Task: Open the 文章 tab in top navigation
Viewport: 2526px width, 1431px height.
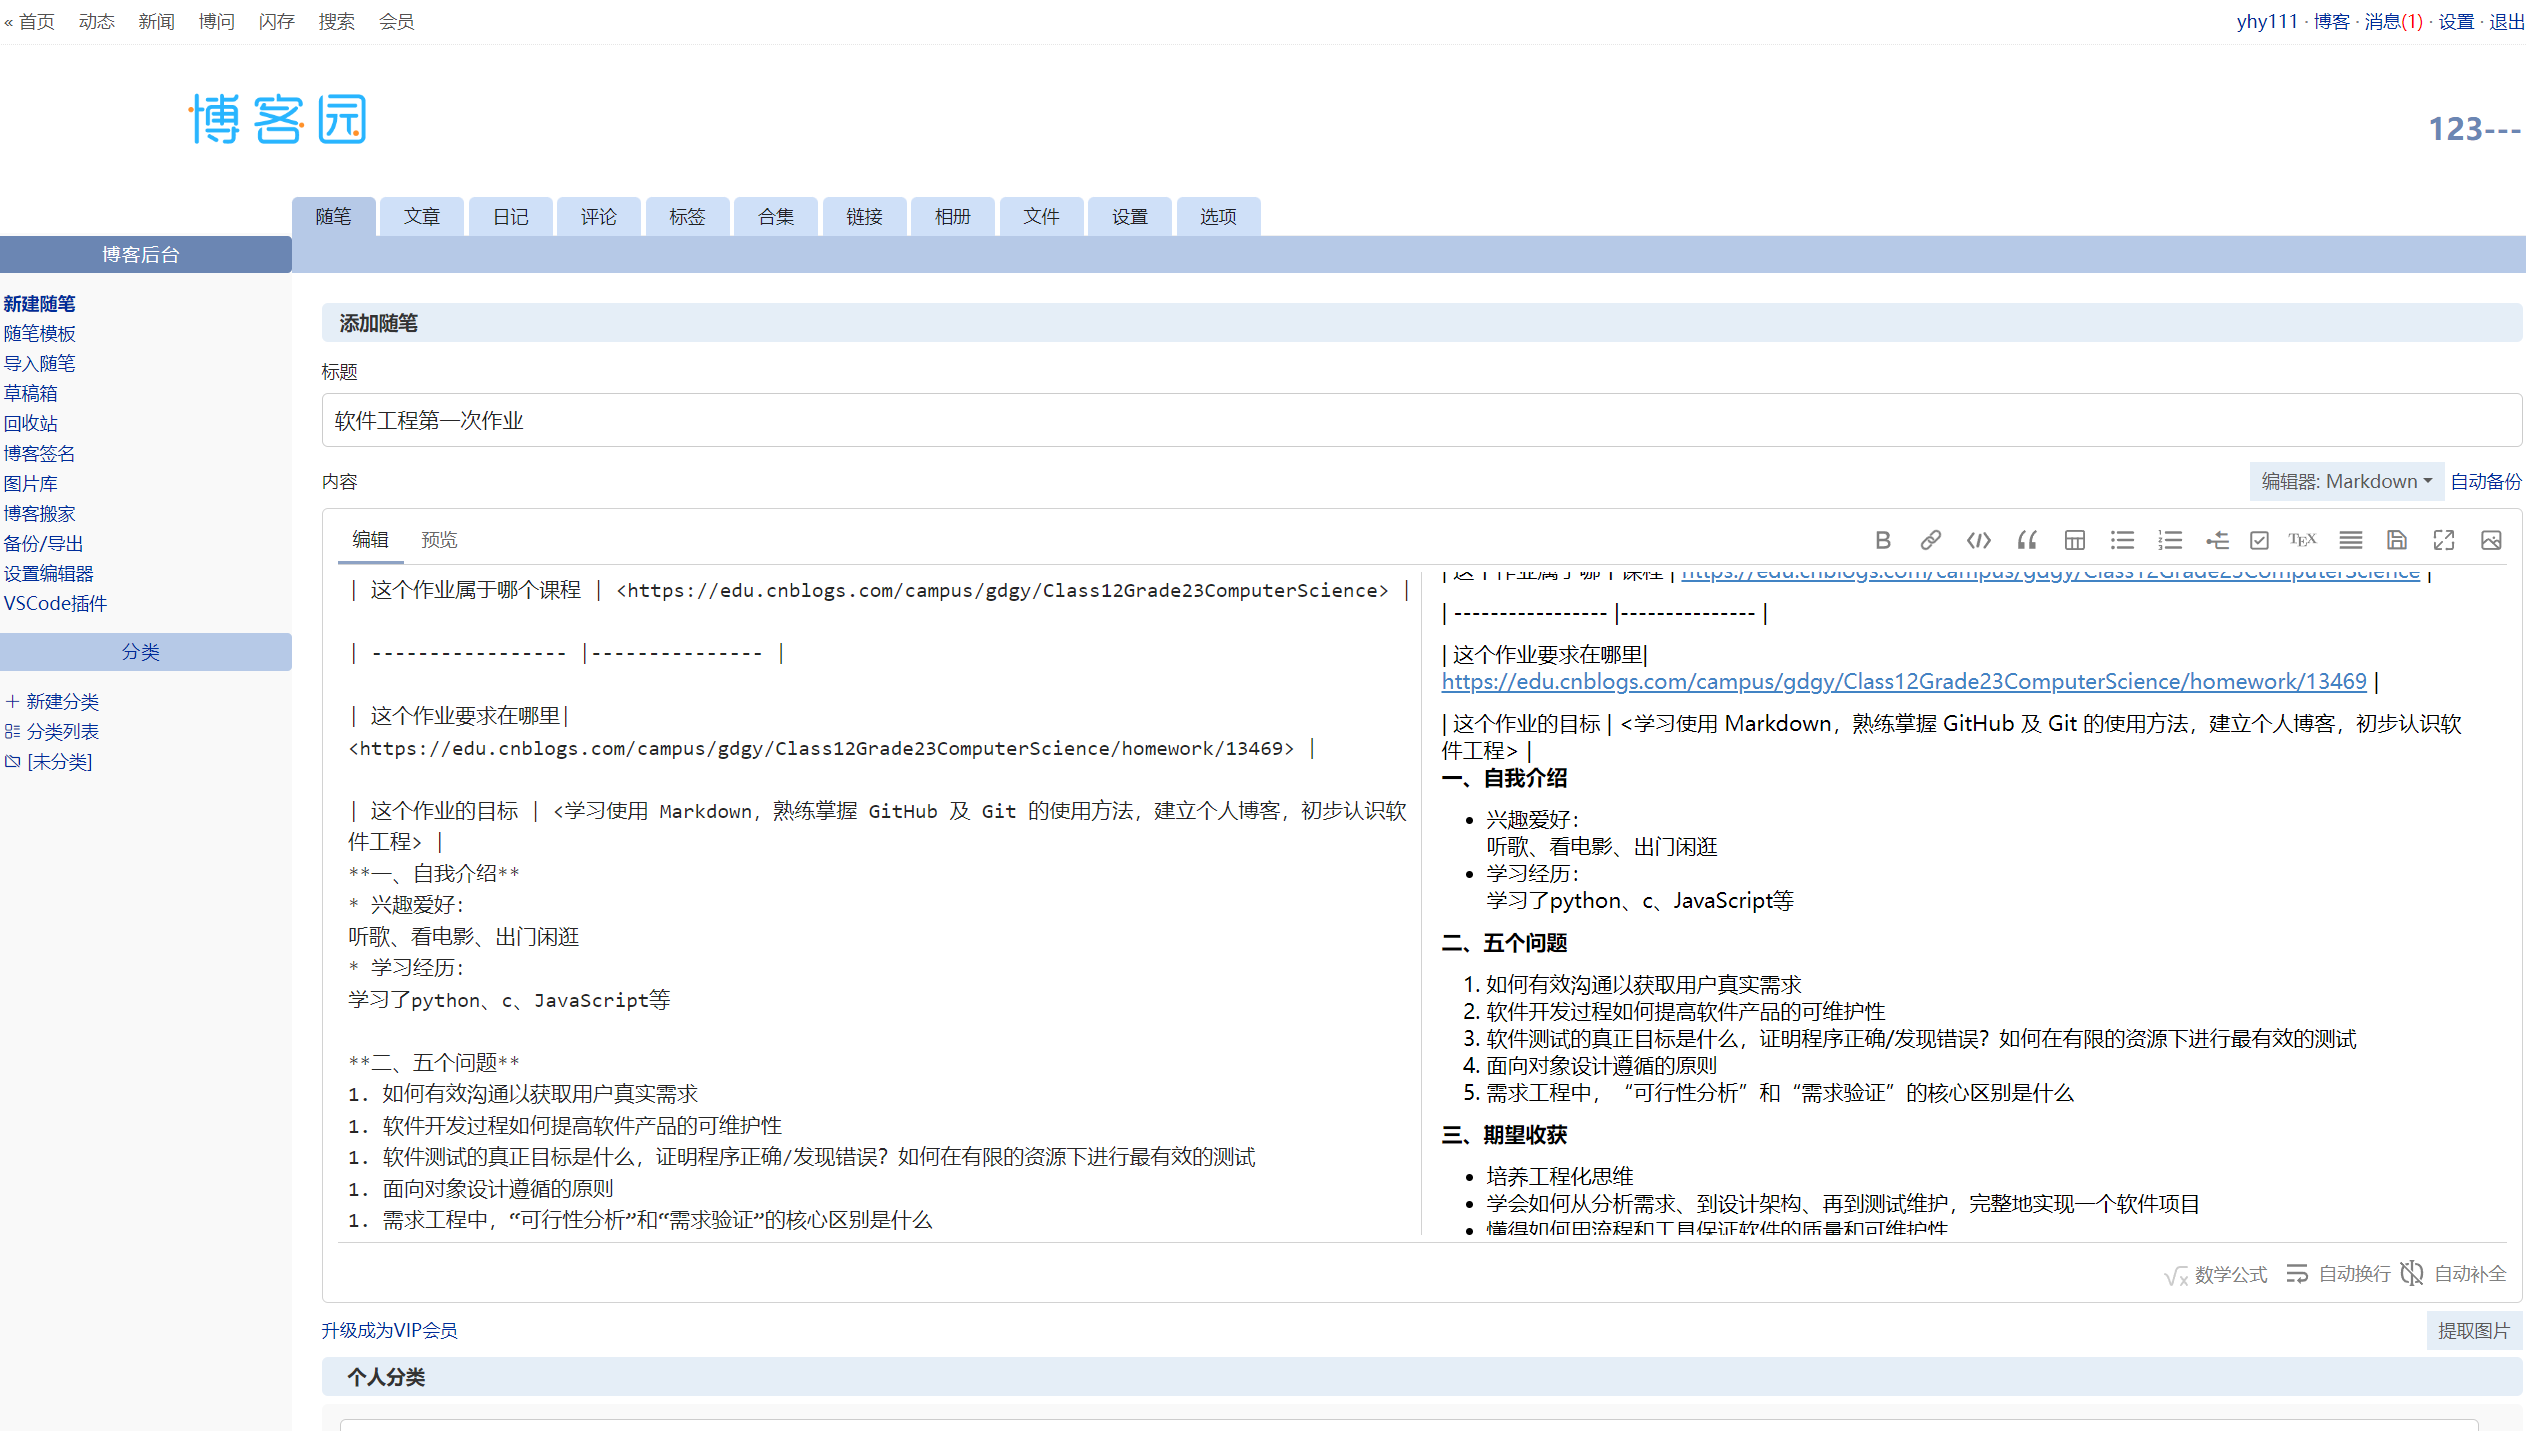Action: click(421, 217)
